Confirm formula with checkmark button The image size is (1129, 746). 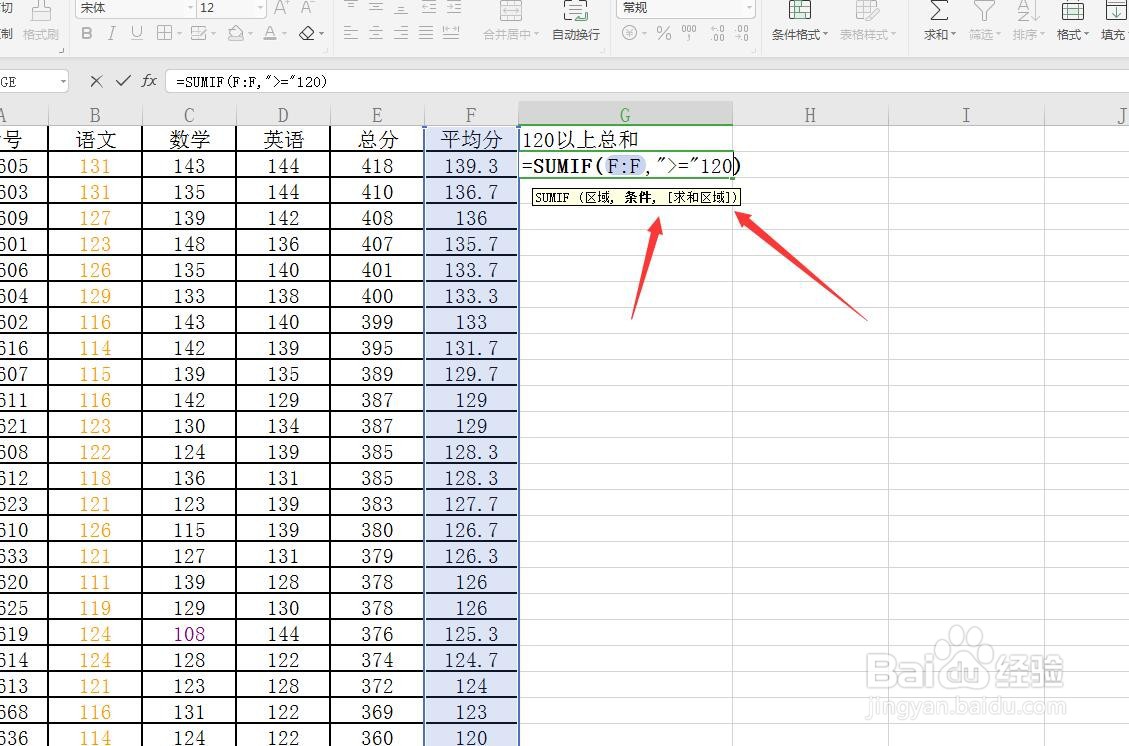tap(123, 81)
